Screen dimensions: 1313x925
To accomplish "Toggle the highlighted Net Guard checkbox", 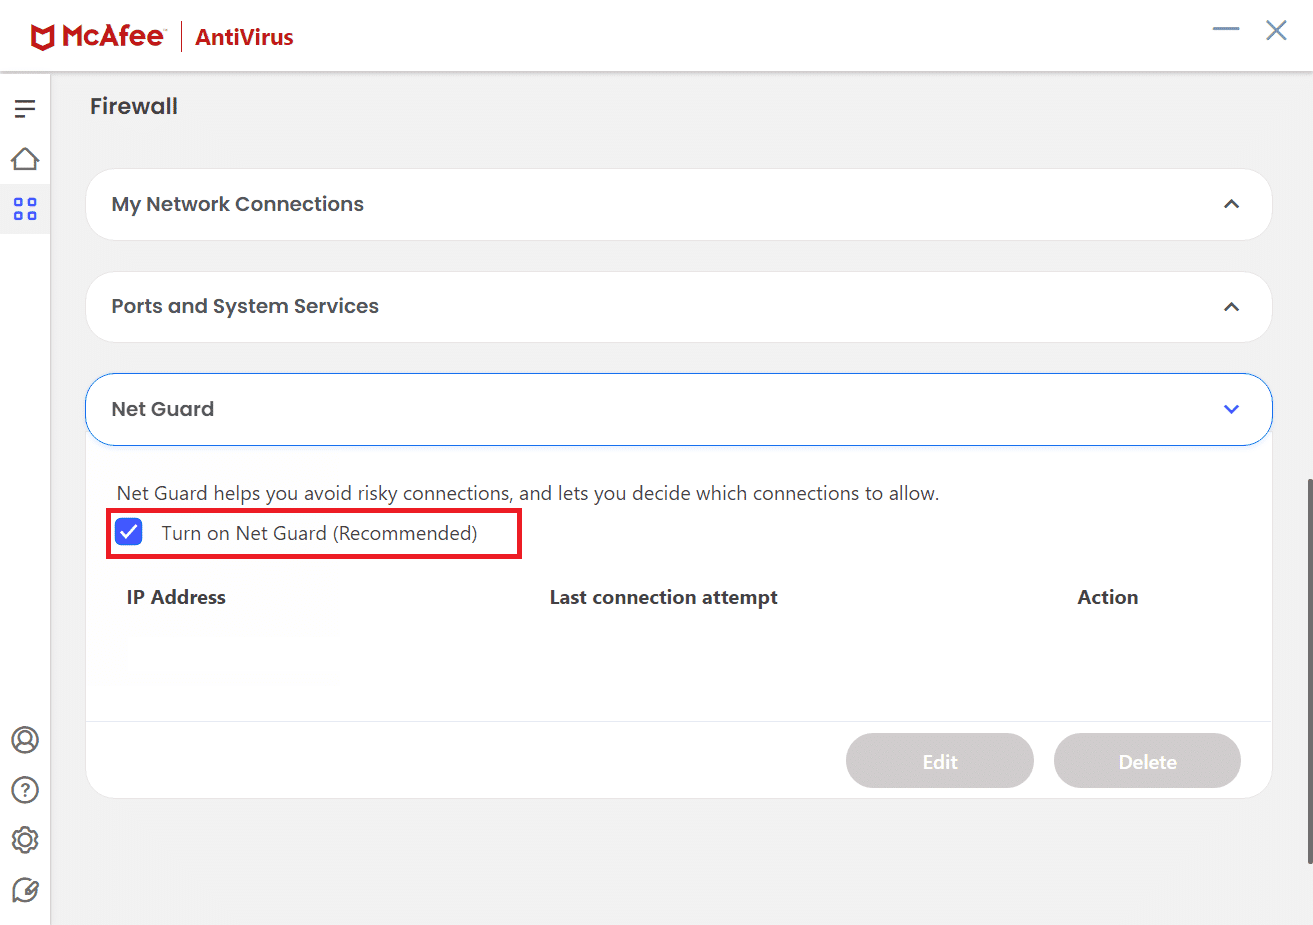I will [x=128, y=531].
